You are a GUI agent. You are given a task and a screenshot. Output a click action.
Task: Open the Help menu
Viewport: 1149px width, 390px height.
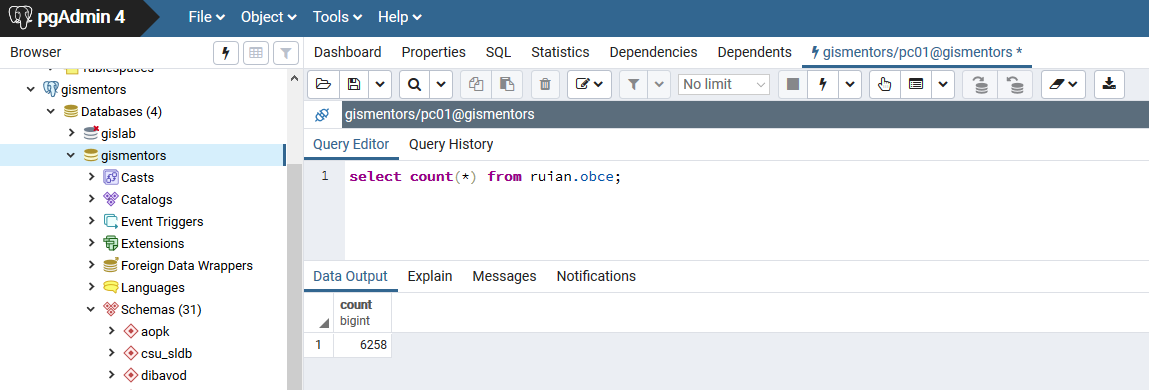399,17
